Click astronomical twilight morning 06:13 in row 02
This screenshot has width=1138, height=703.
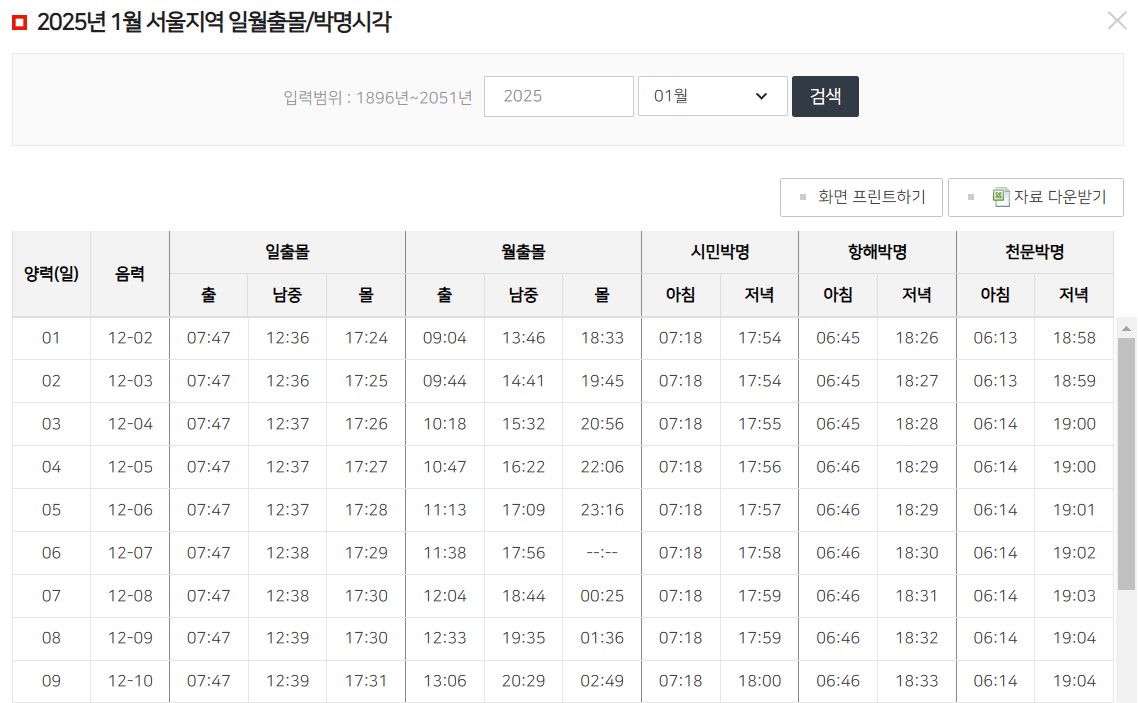click(995, 381)
